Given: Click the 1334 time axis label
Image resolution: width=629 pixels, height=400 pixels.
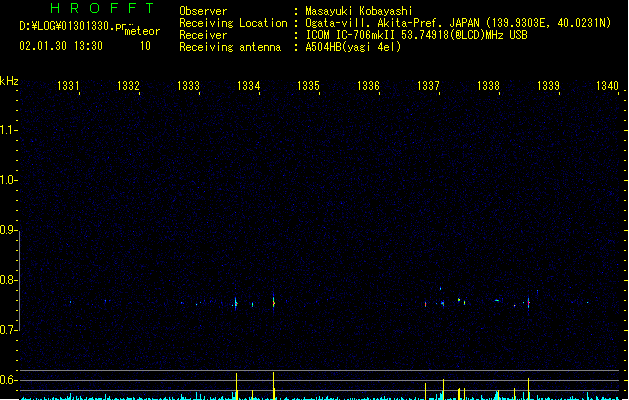Looking at the screenshot, I should [x=248, y=86].
